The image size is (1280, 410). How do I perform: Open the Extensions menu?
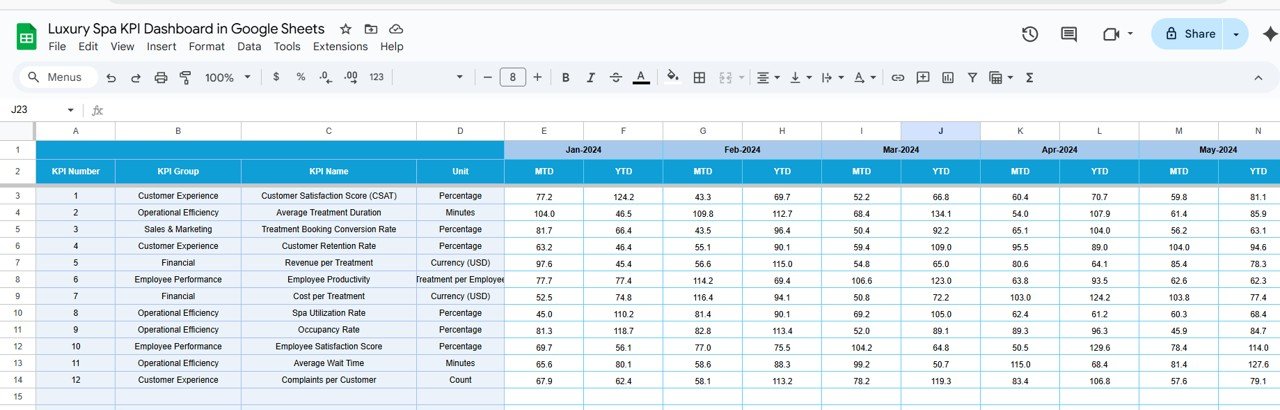point(340,46)
